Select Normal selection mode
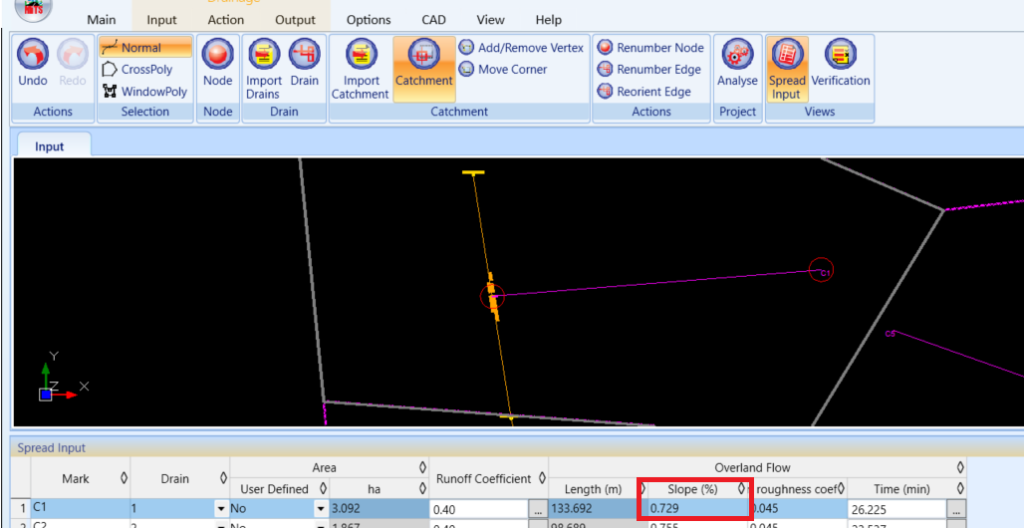 [x=146, y=48]
